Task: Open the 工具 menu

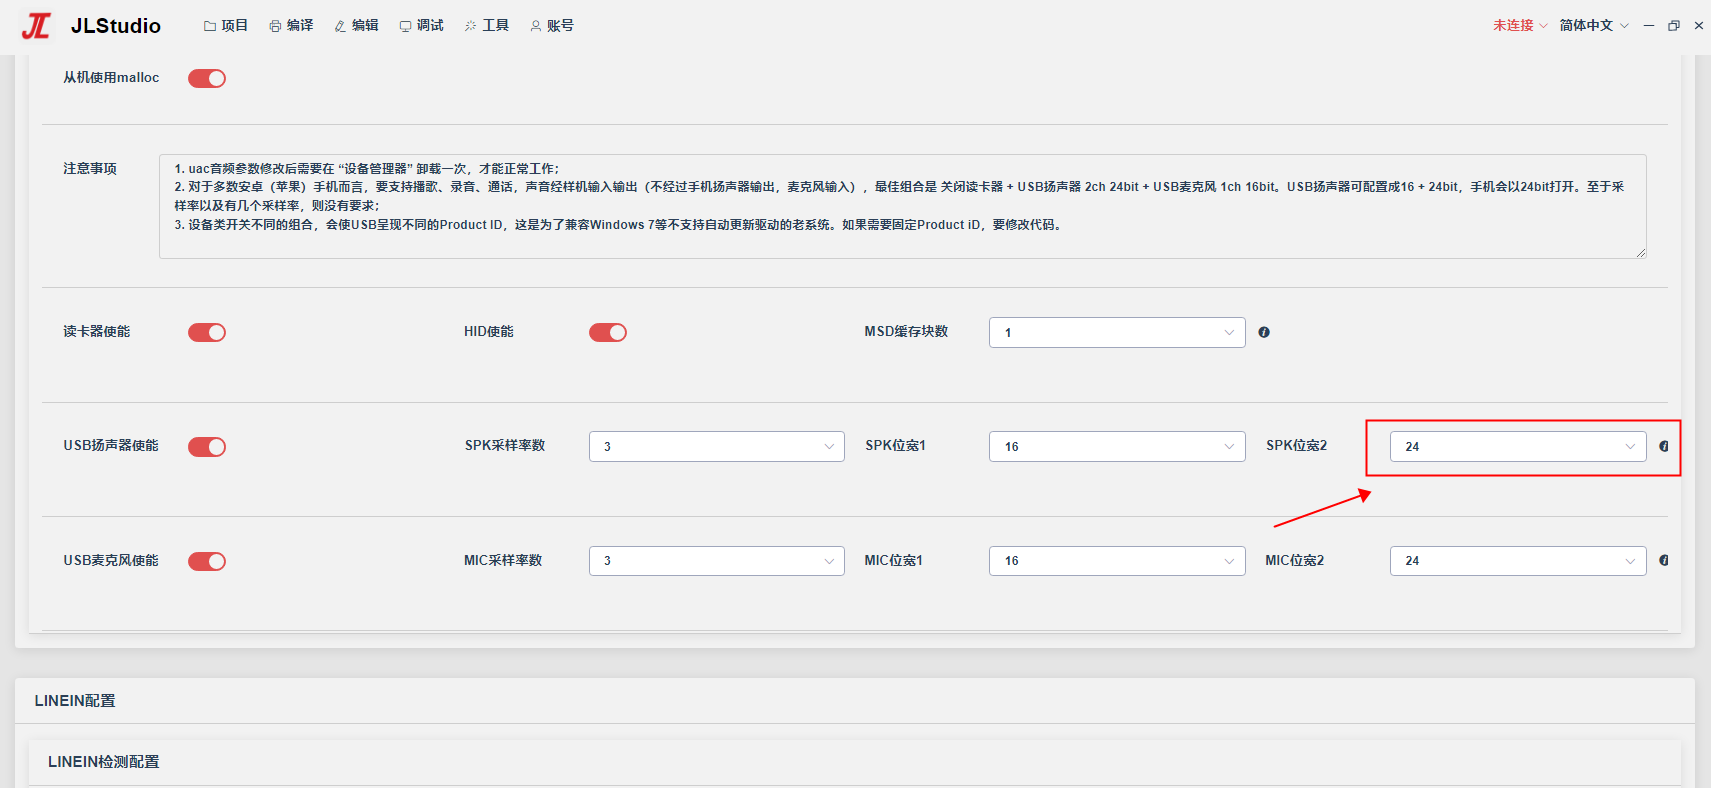Action: tap(487, 25)
